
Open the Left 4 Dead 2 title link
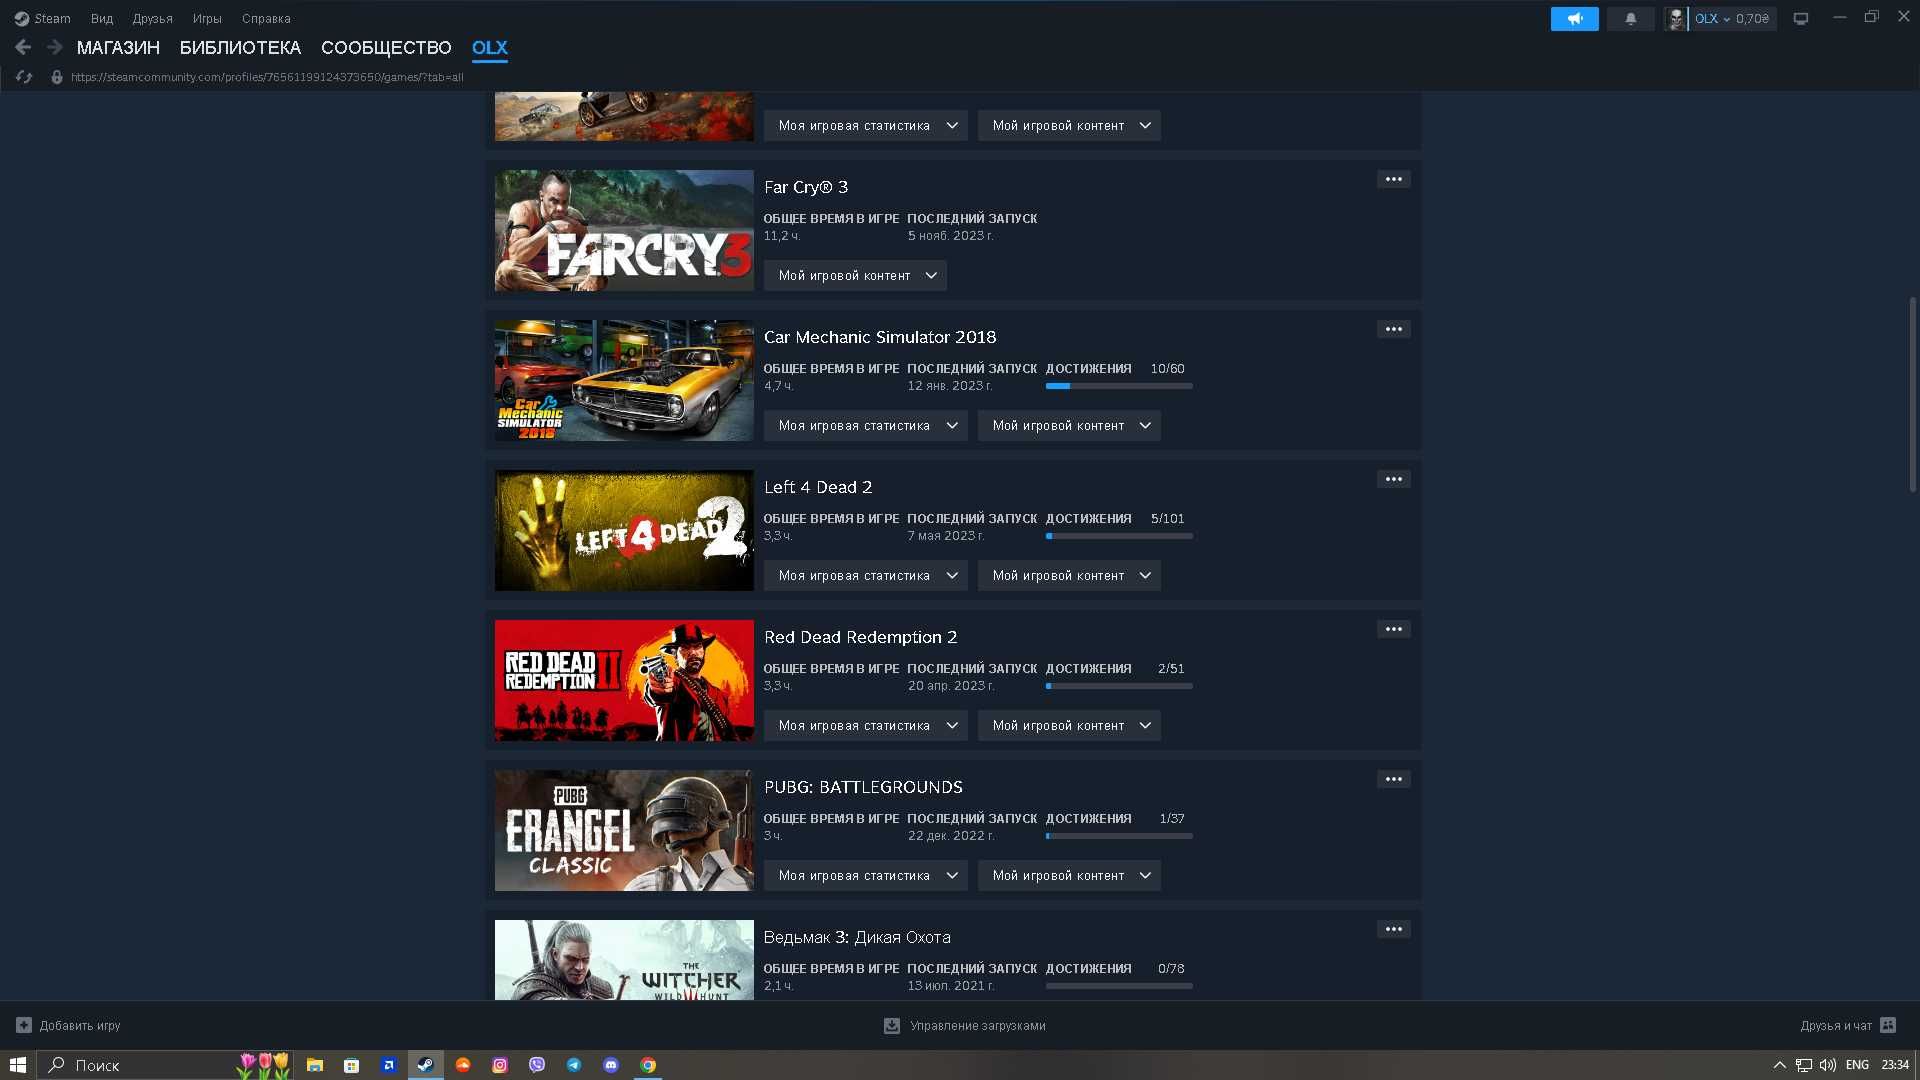(818, 487)
